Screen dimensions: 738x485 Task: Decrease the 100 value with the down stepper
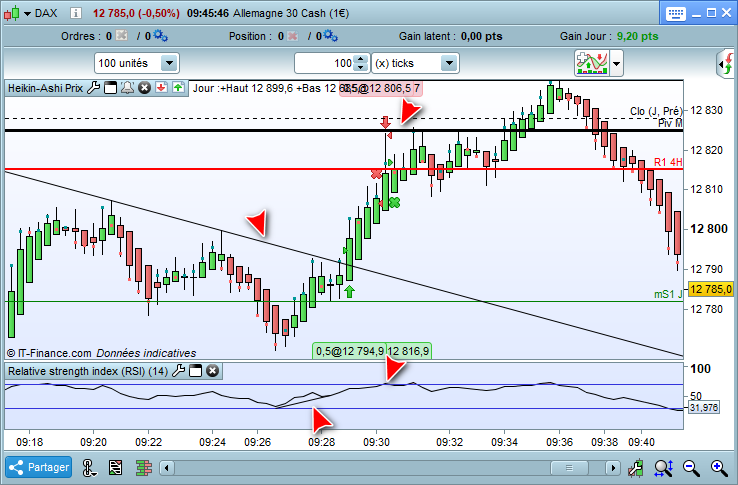(361, 67)
